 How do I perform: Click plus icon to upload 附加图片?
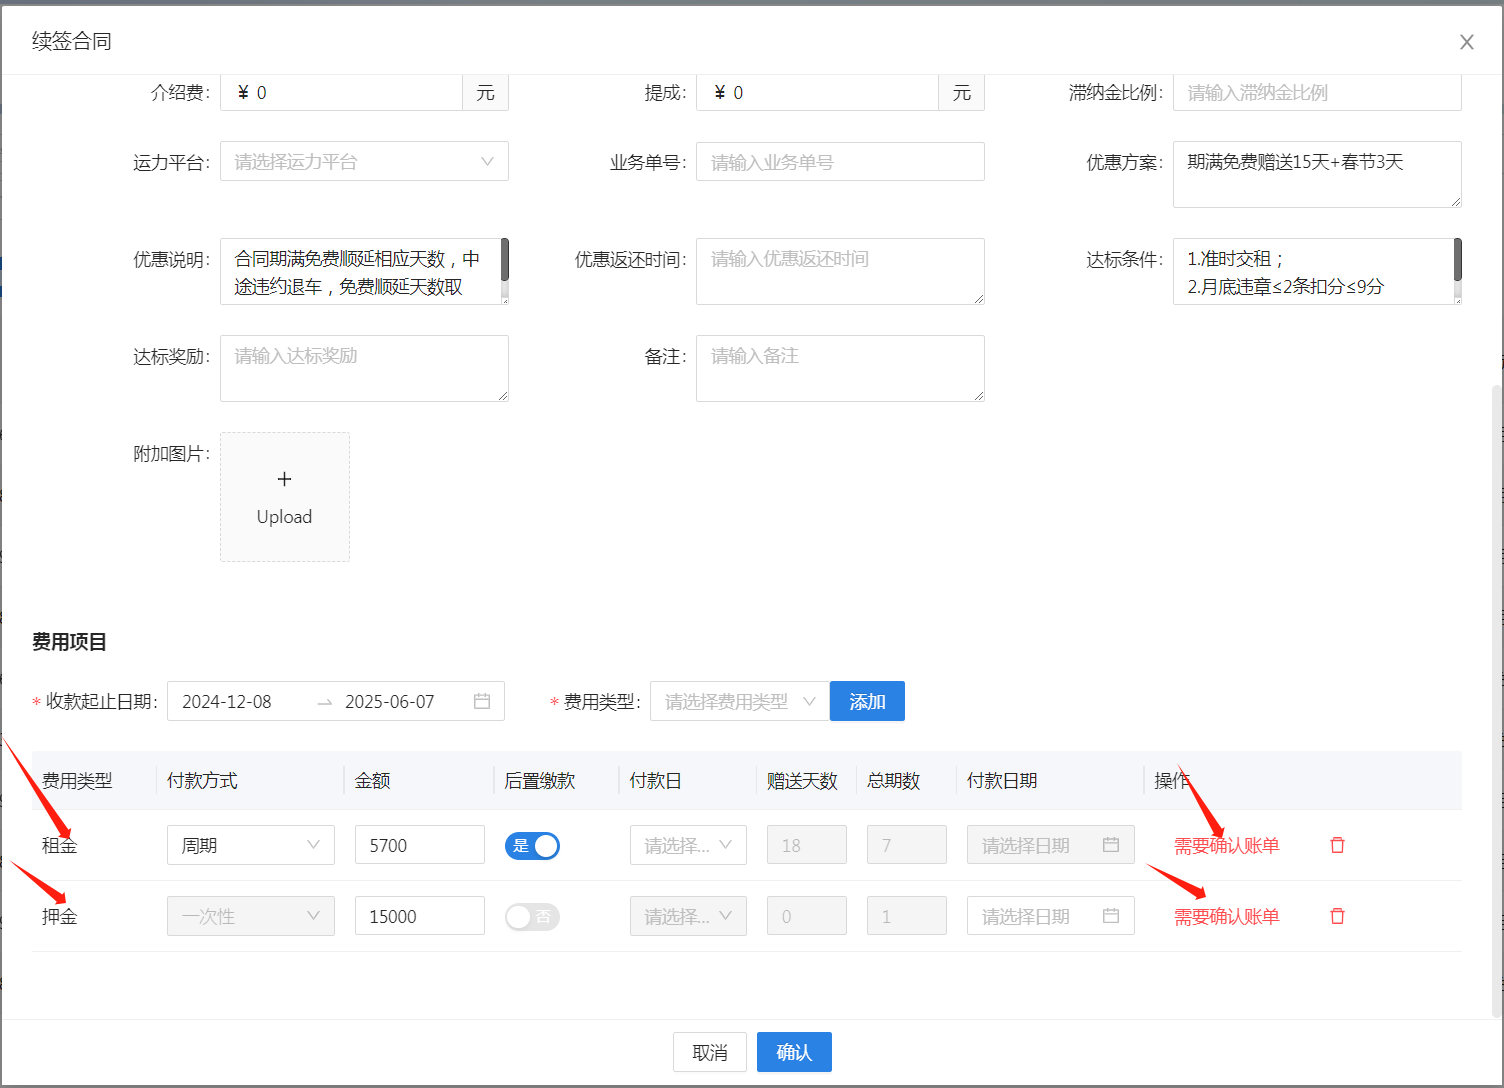(285, 480)
